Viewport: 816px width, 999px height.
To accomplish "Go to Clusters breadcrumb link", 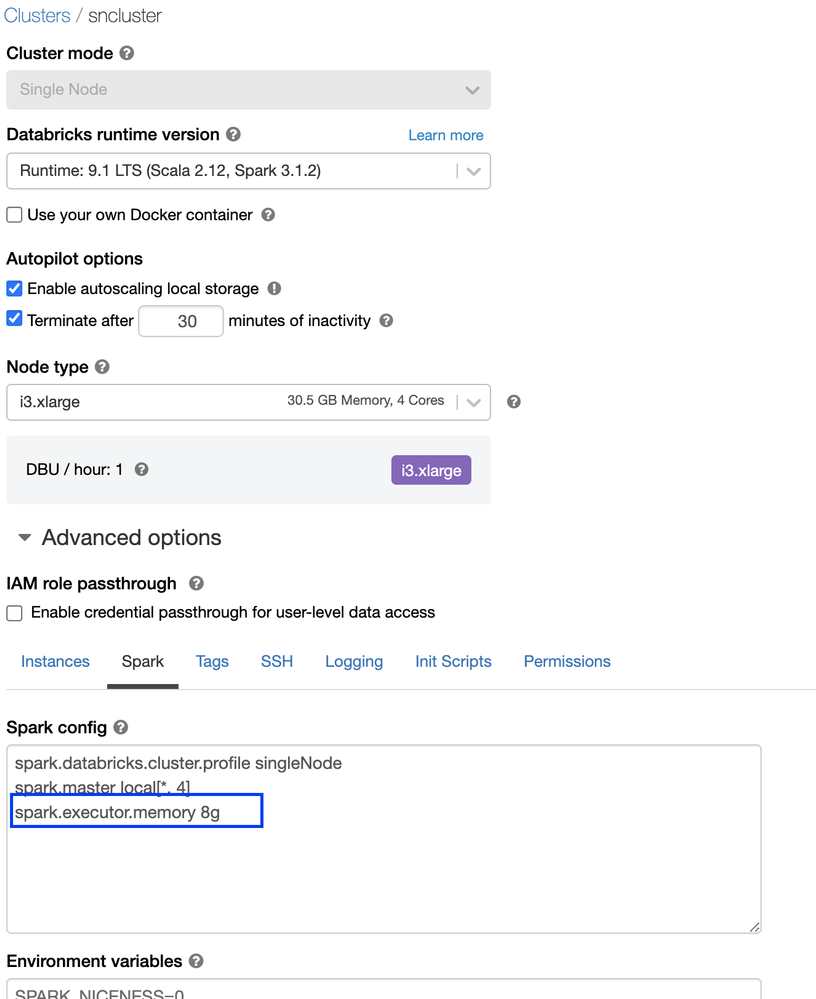I will click(x=38, y=16).
